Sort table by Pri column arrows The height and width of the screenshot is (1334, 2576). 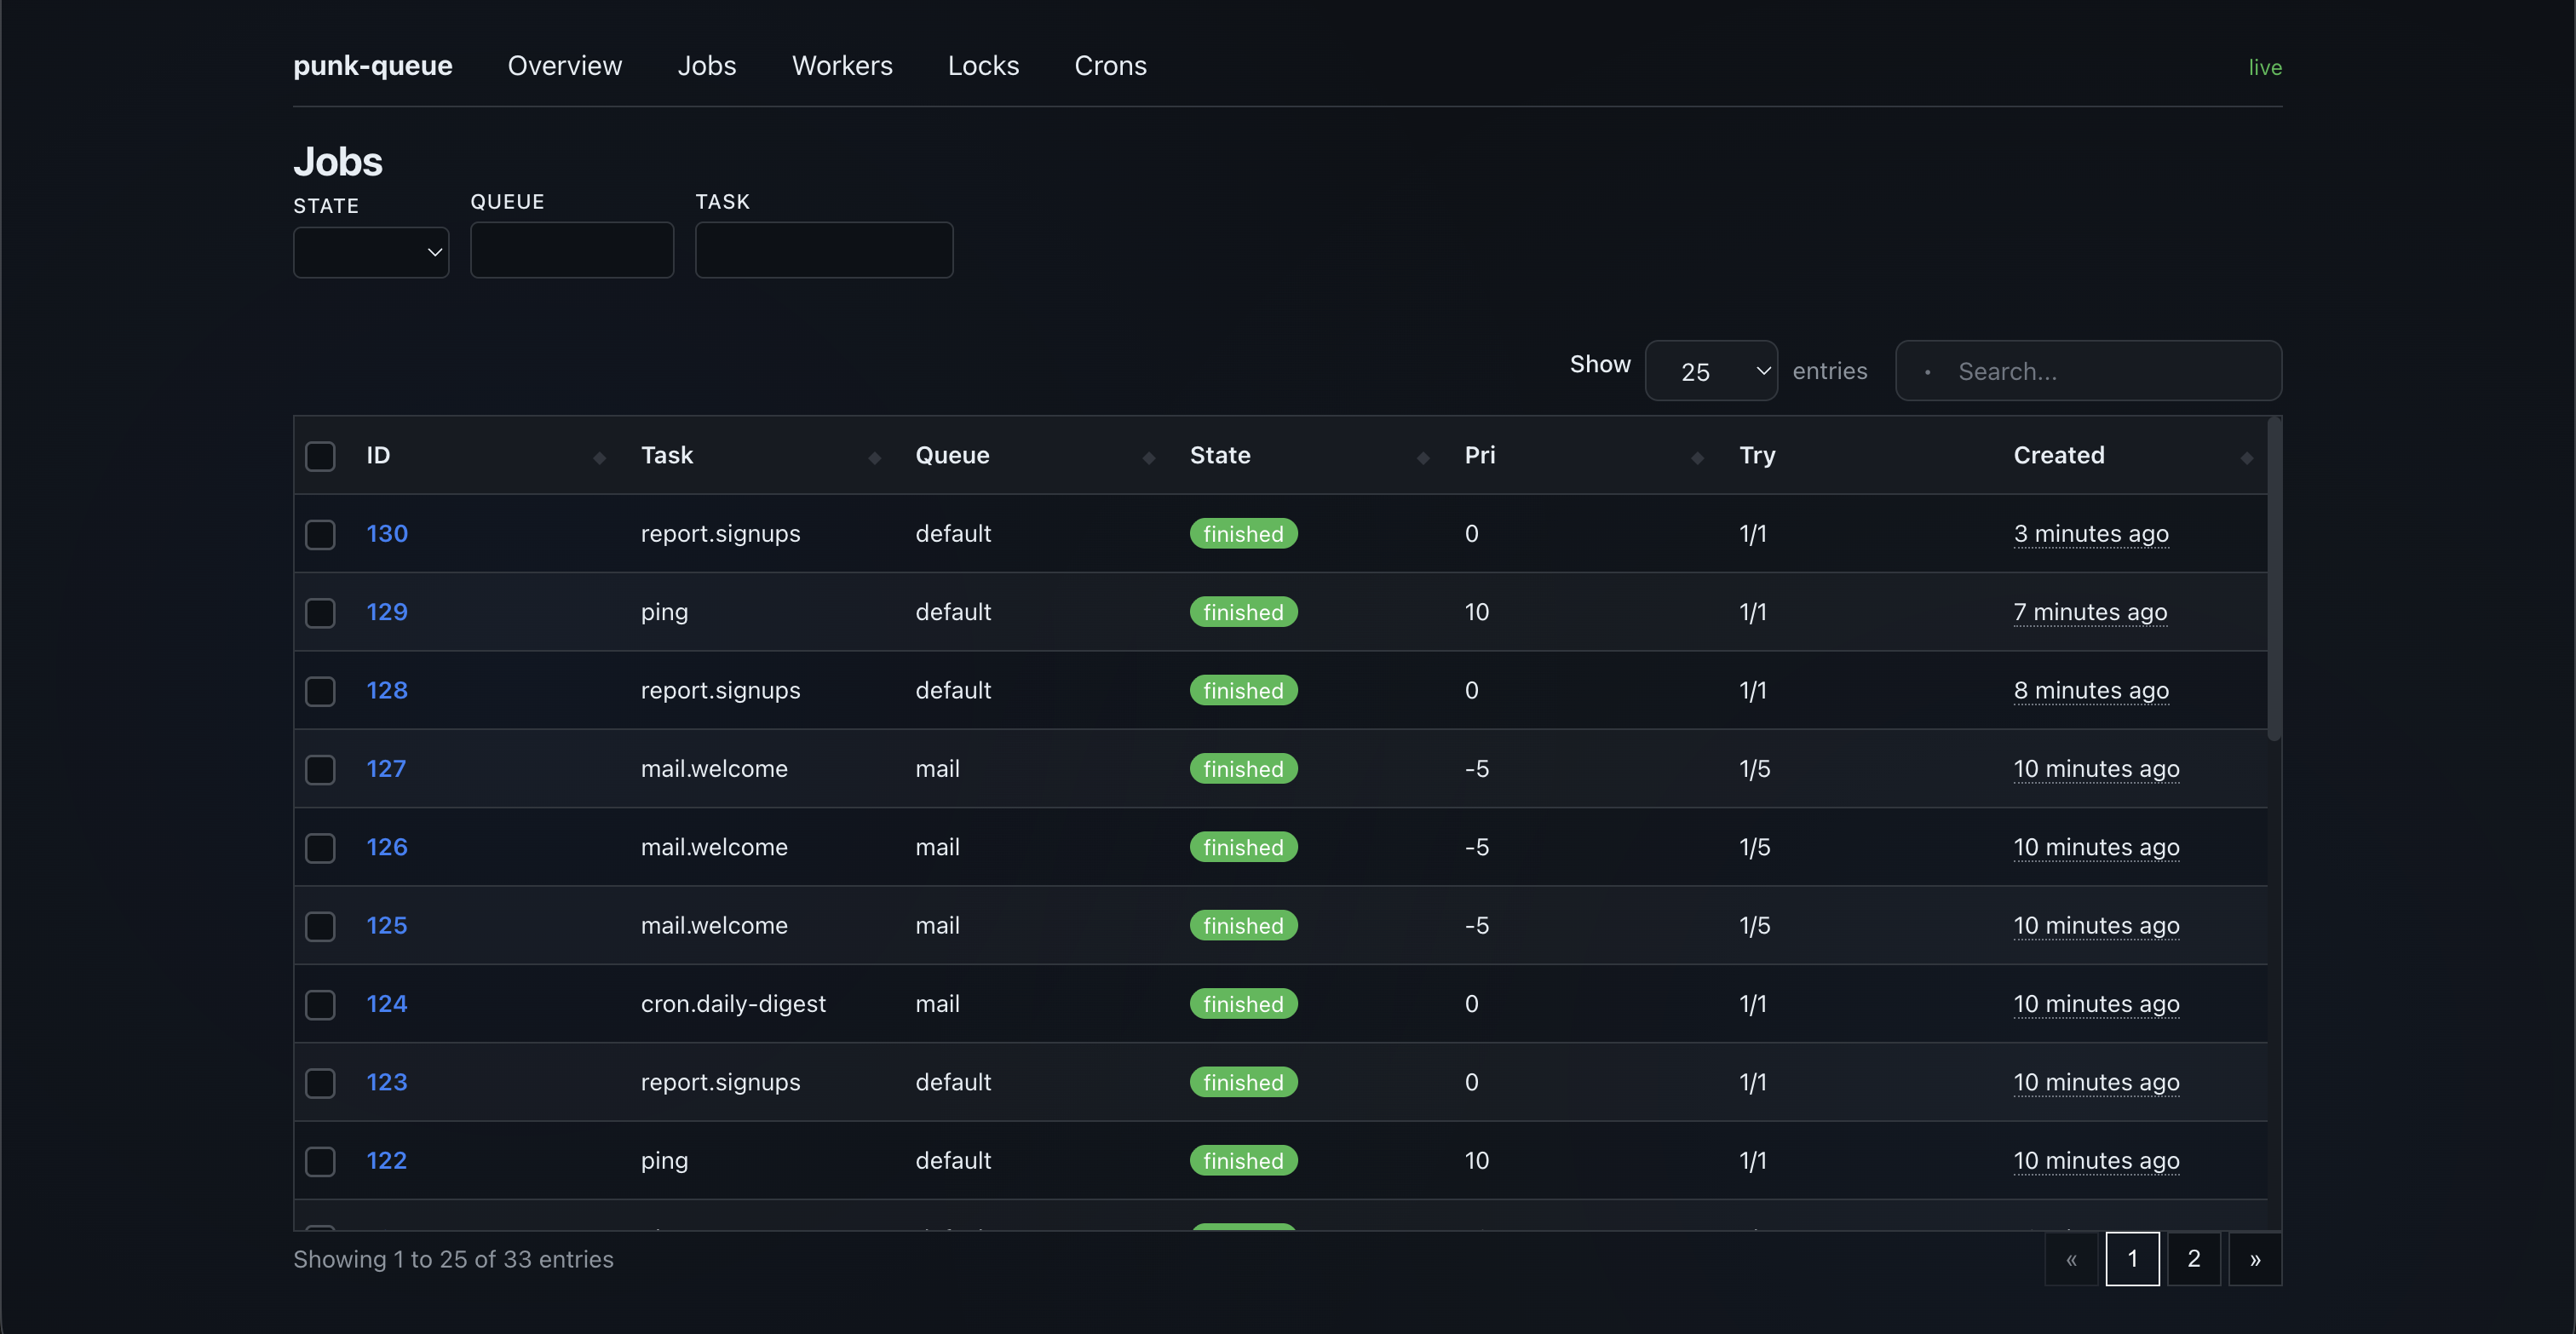[x=1697, y=457]
